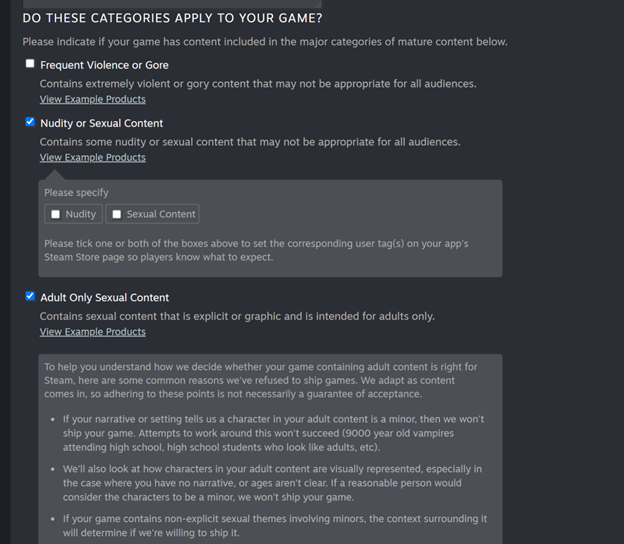The height and width of the screenshot is (544, 624).
Task: Check the Frequent Violence or Gore checkbox
Action: 30,64
